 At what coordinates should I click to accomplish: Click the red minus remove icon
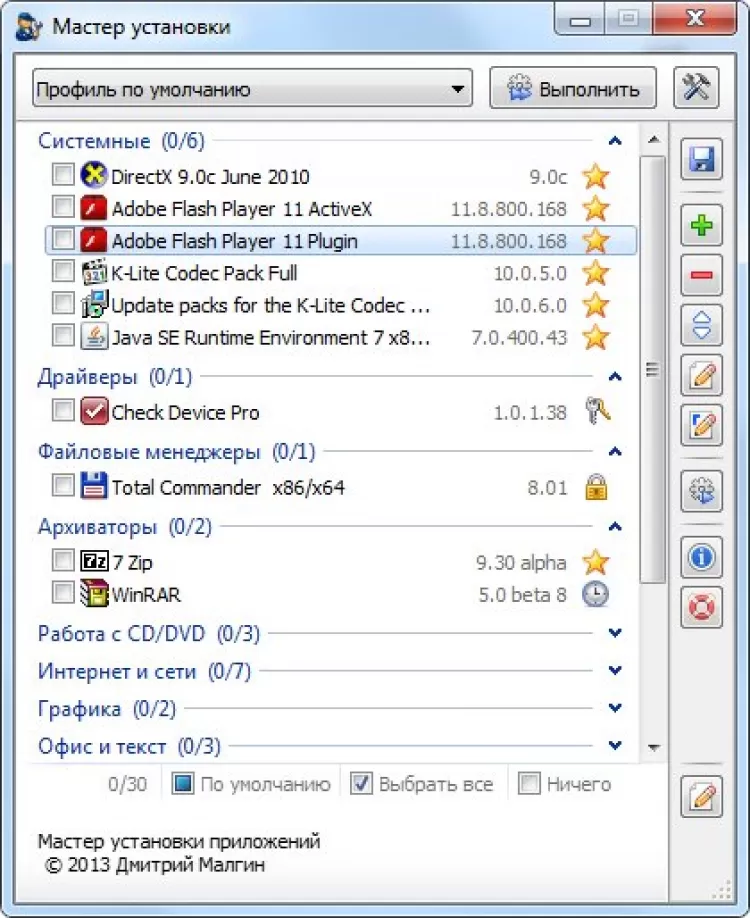[x=701, y=275]
